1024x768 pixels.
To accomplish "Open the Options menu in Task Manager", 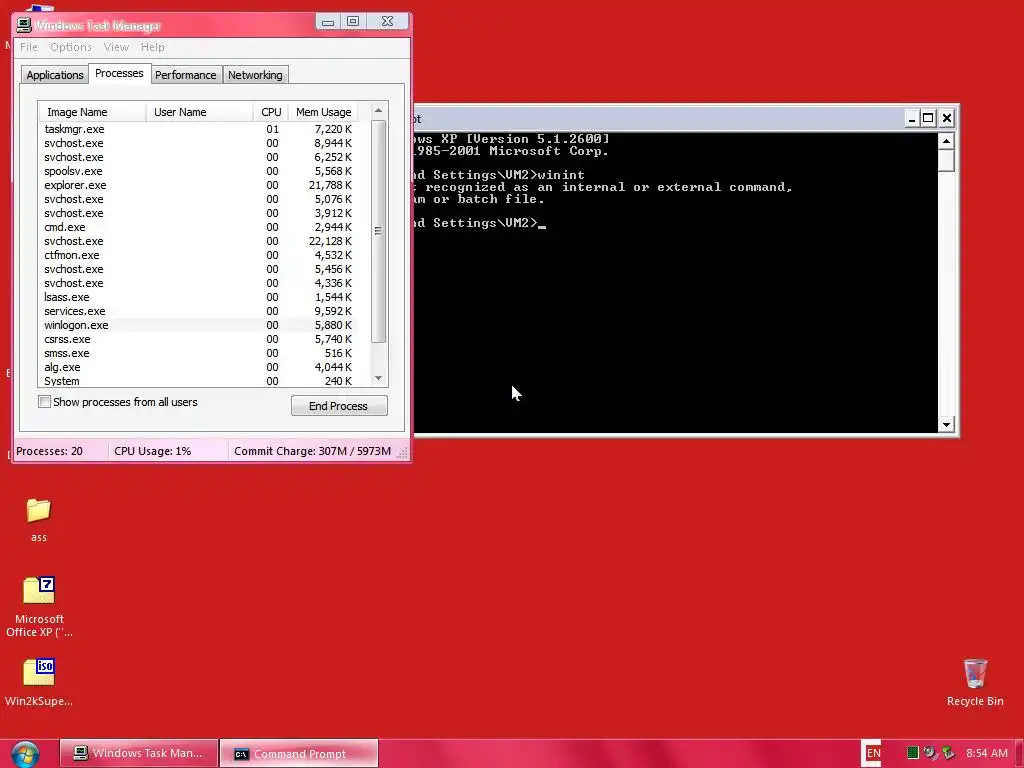I will (71, 47).
